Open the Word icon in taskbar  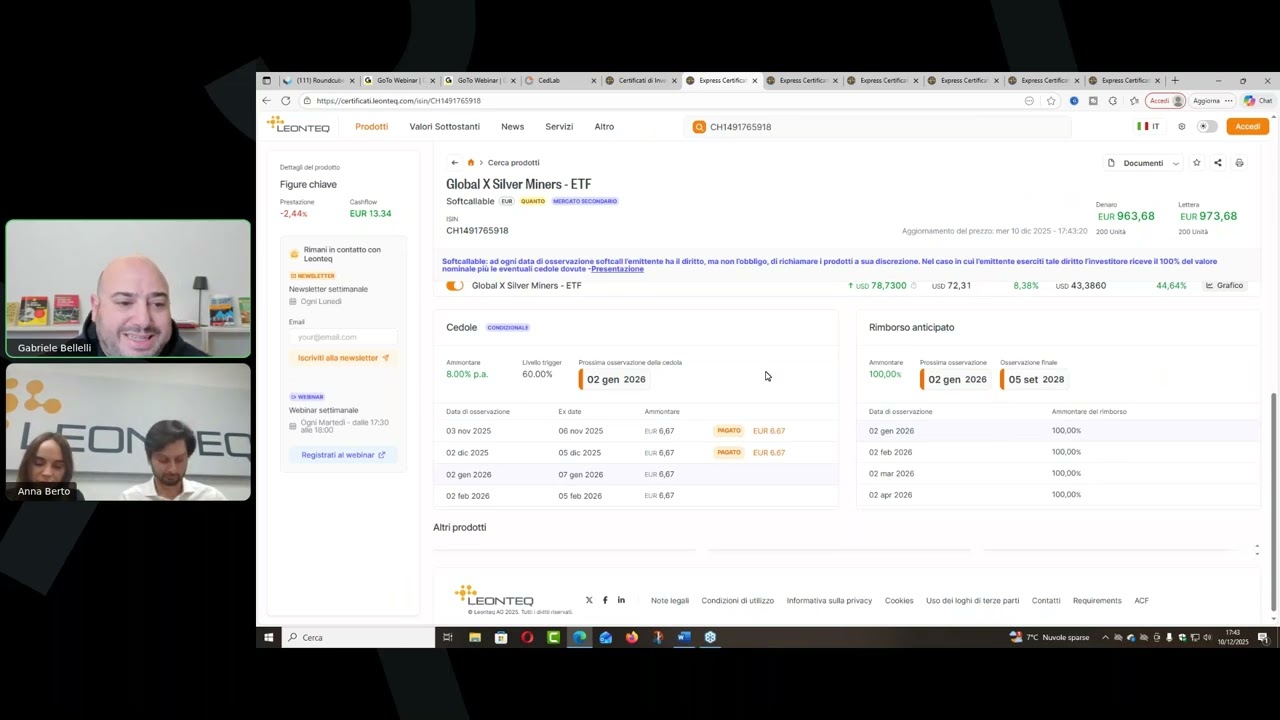(684, 637)
